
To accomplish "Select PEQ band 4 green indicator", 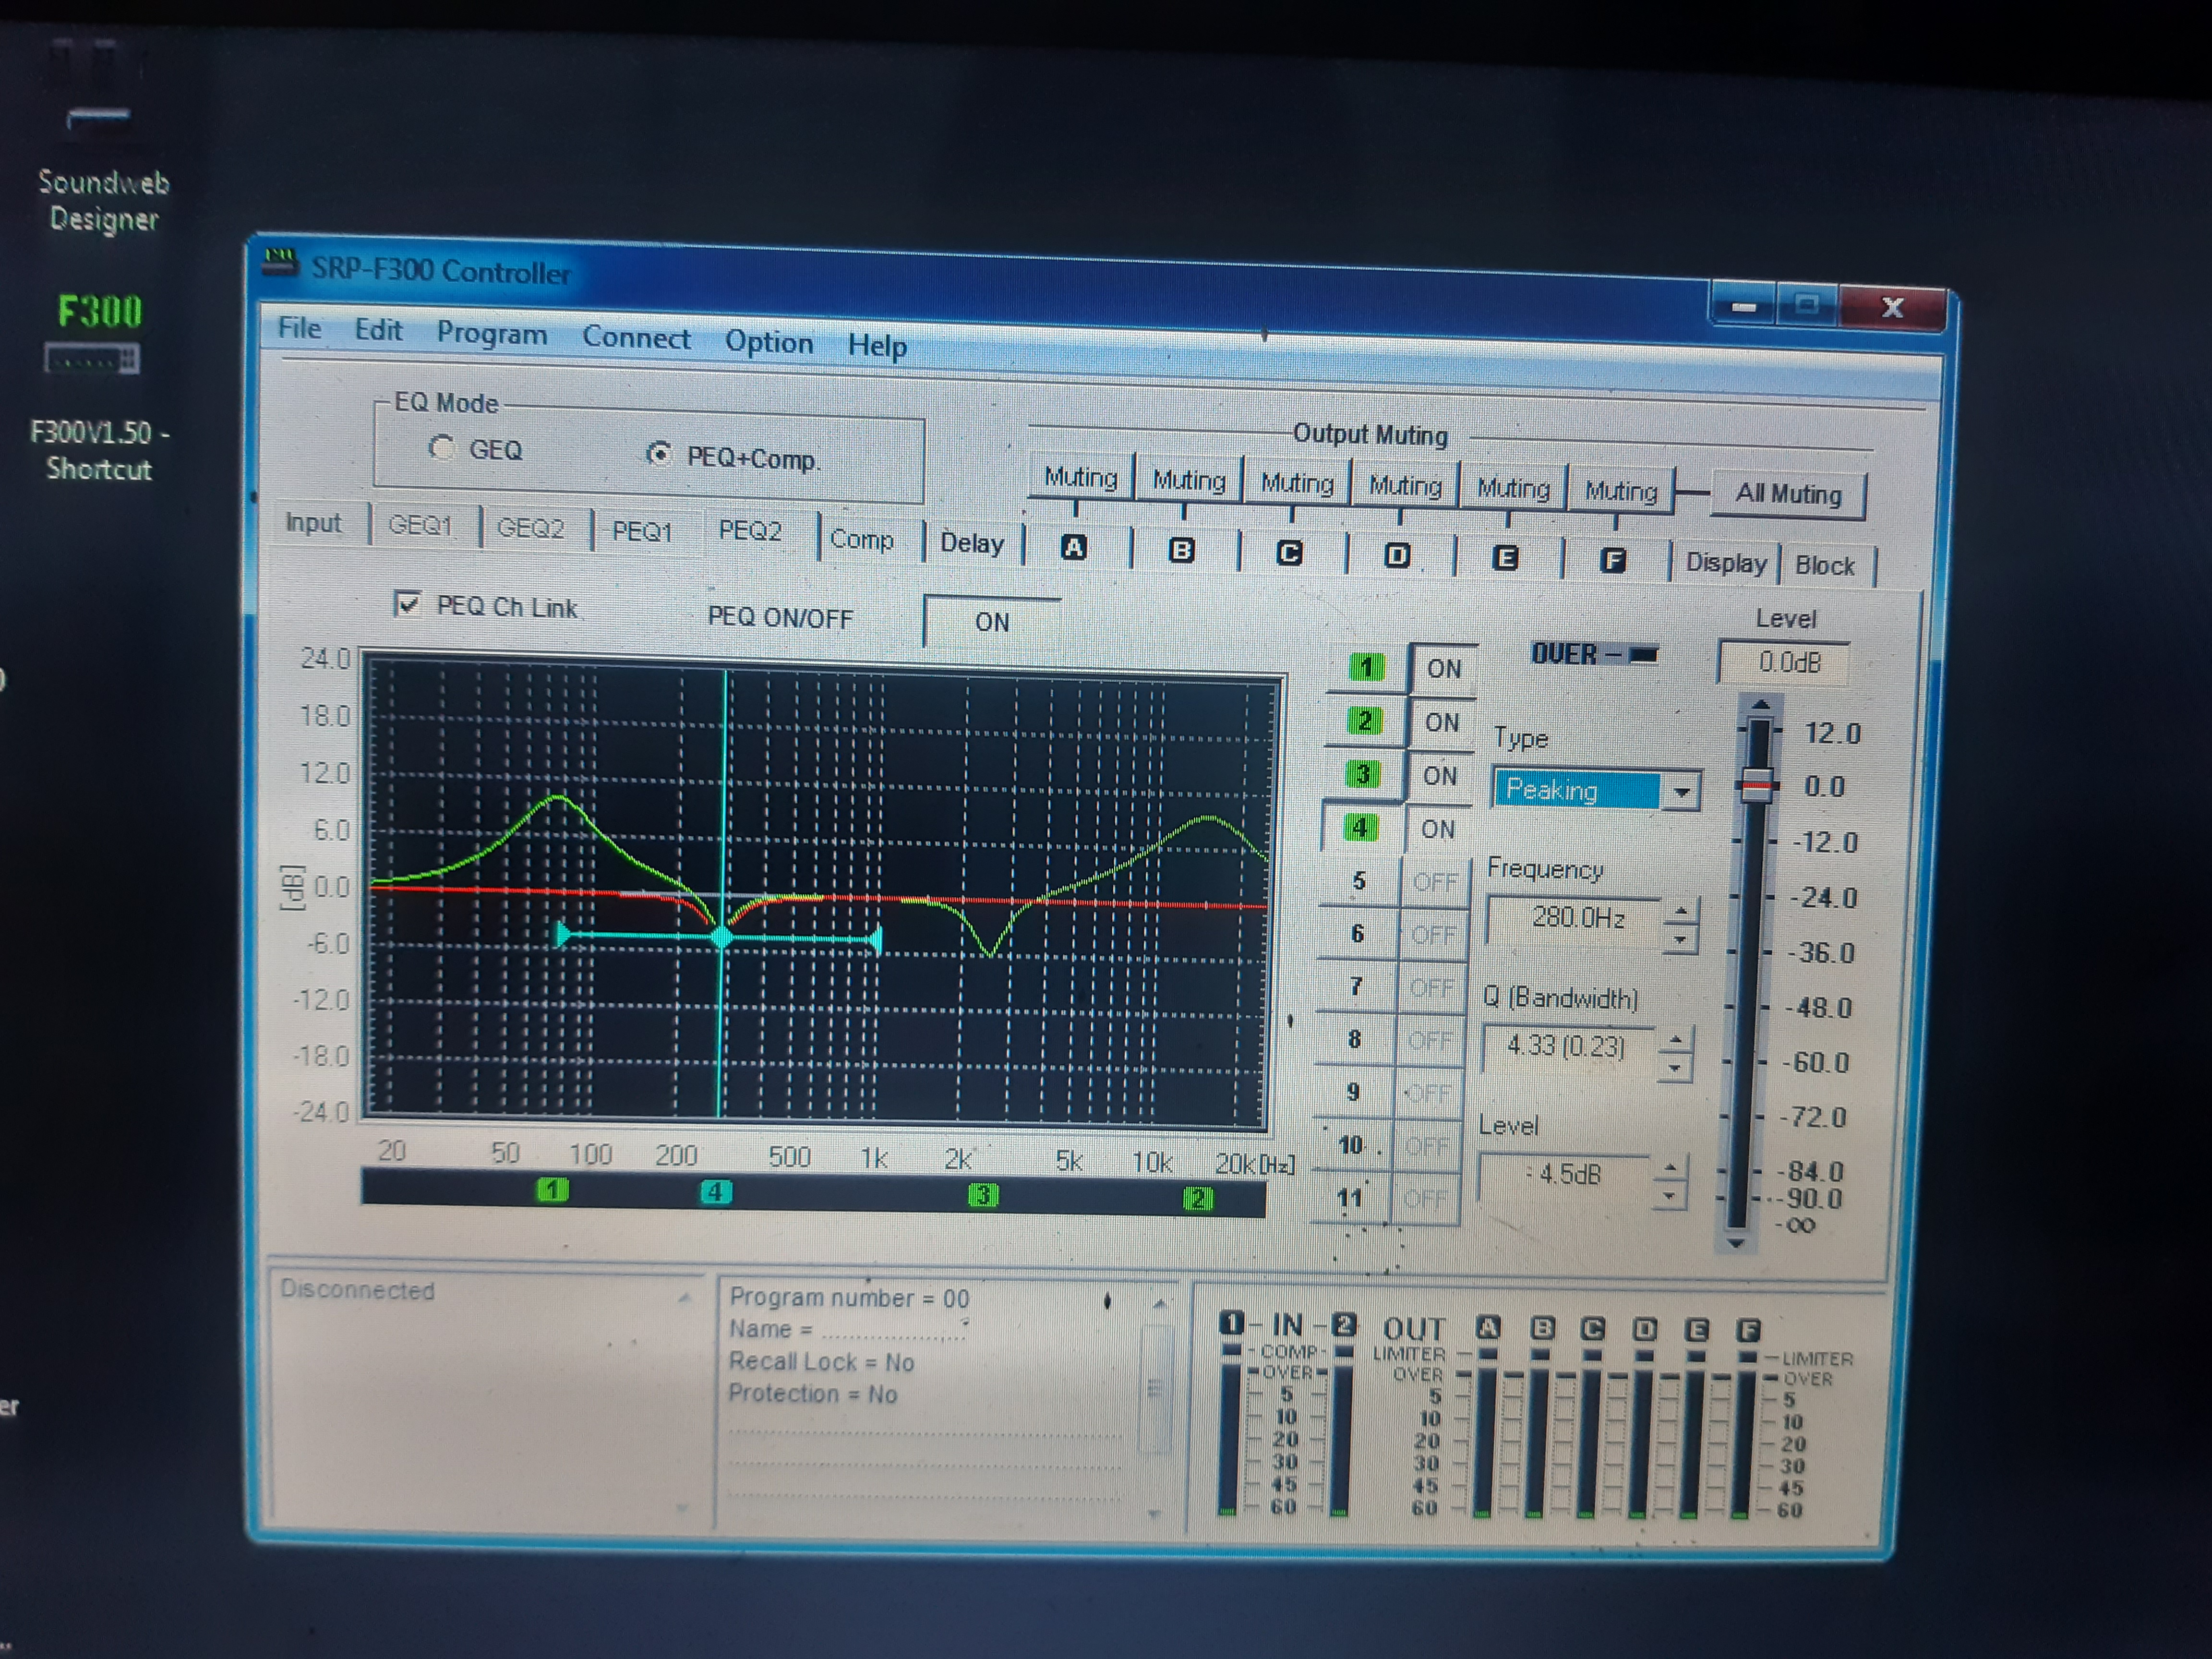I will [x=1359, y=828].
